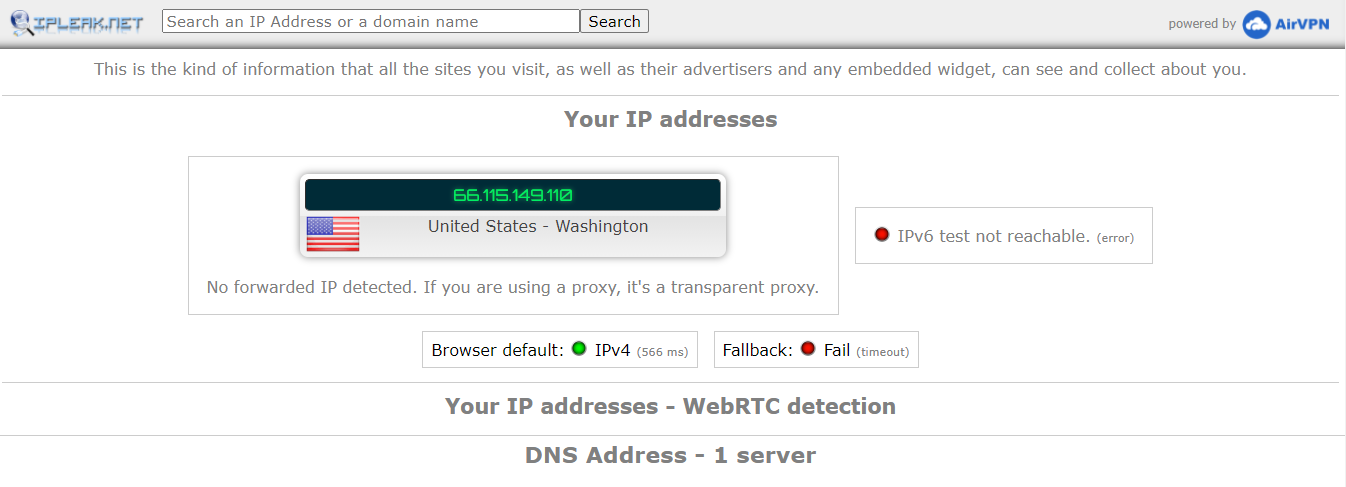
Task: Click the Search button
Action: [x=614, y=21]
